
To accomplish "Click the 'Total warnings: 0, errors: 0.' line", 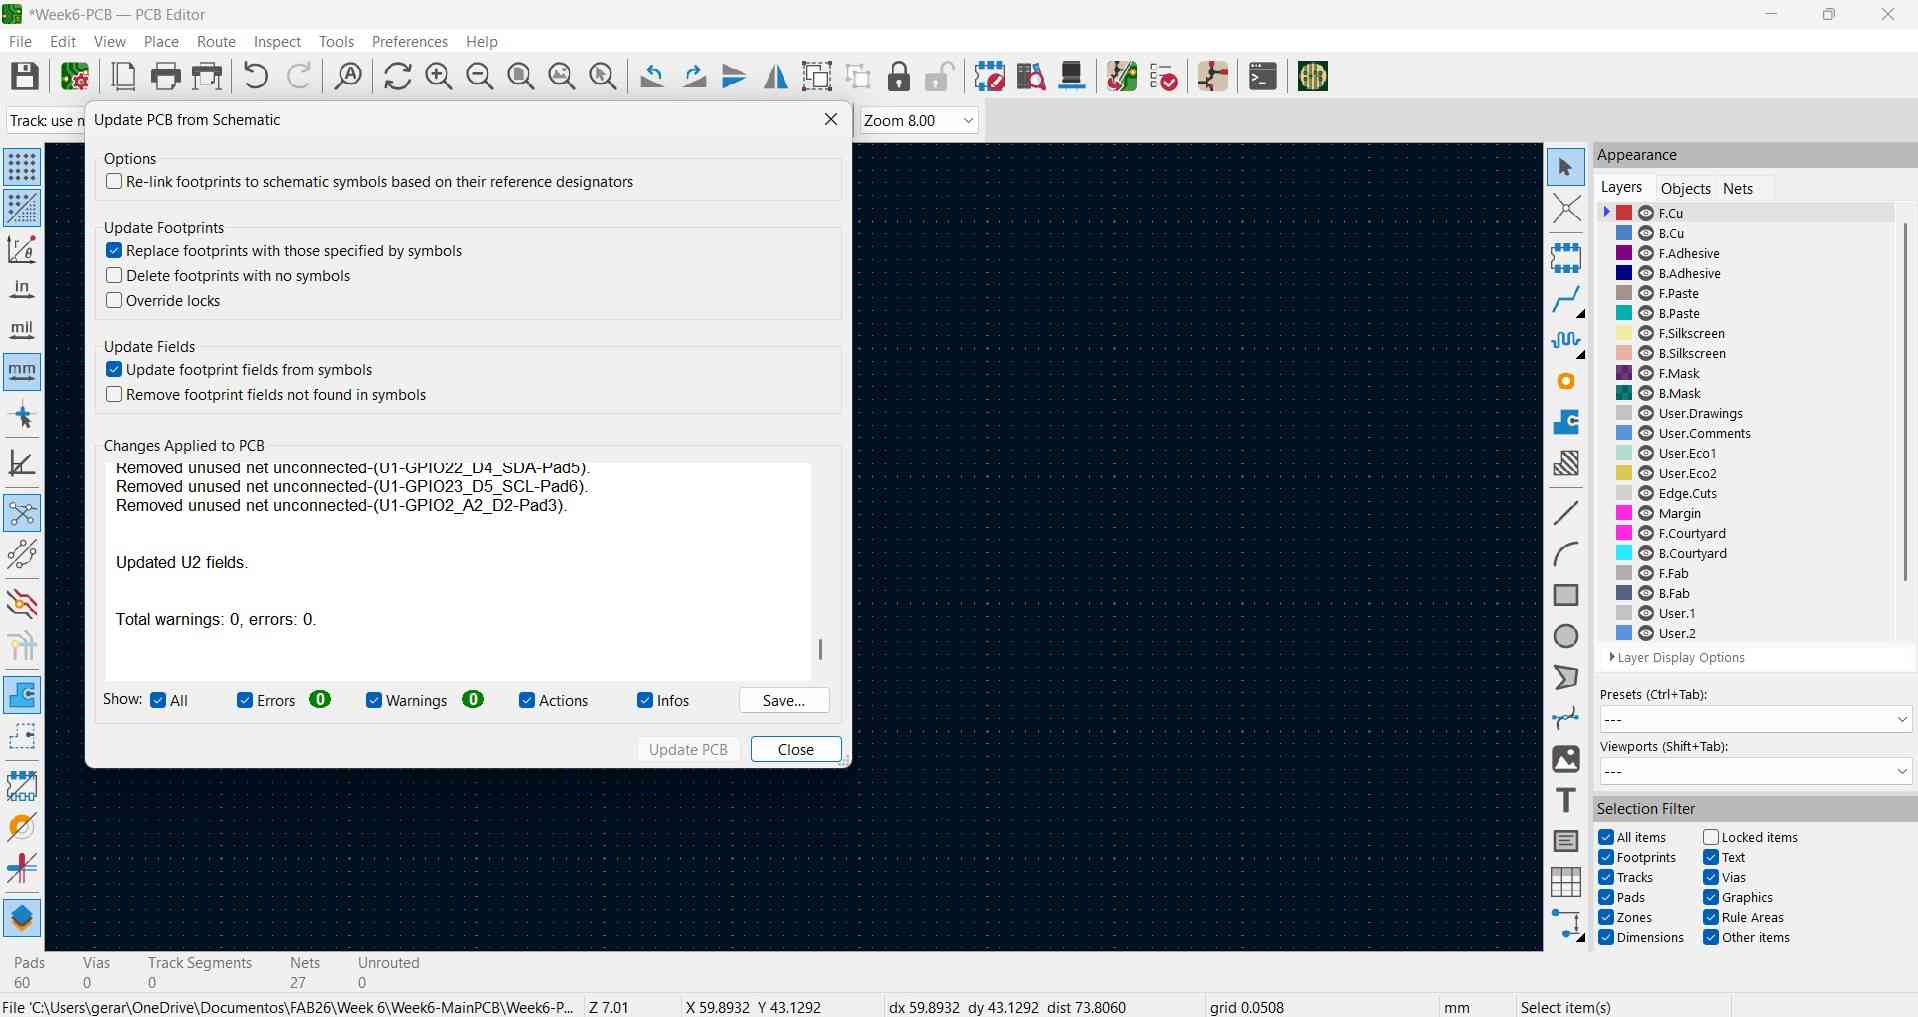I will coord(216,620).
